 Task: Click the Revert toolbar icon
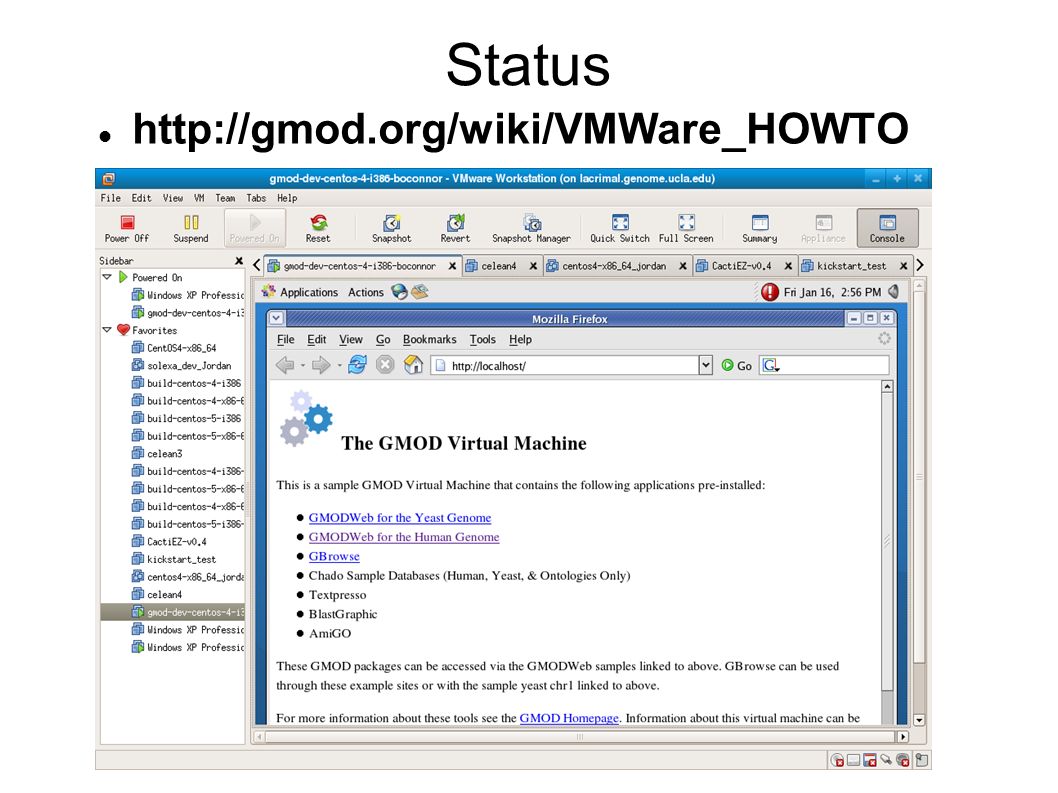[x=455, y=228]
